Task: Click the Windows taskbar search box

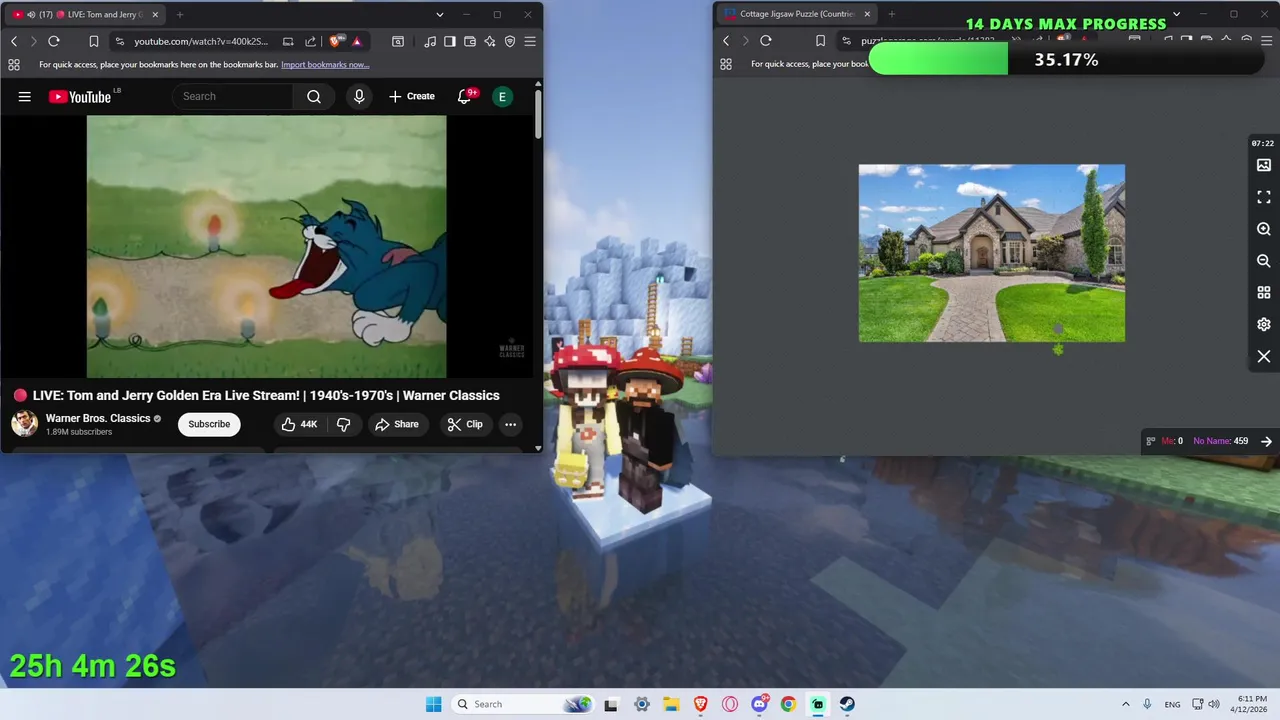Action: pyautogui.click(x=522, y=704)
